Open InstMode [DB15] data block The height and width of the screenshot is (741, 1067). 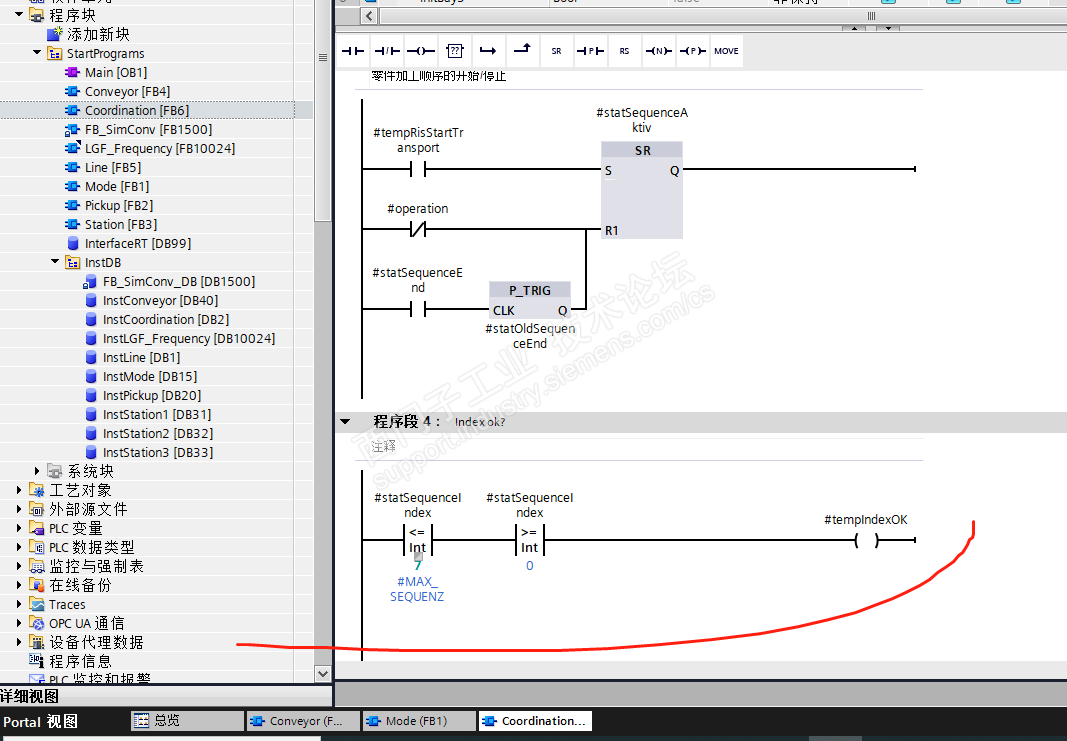point(150,377)
